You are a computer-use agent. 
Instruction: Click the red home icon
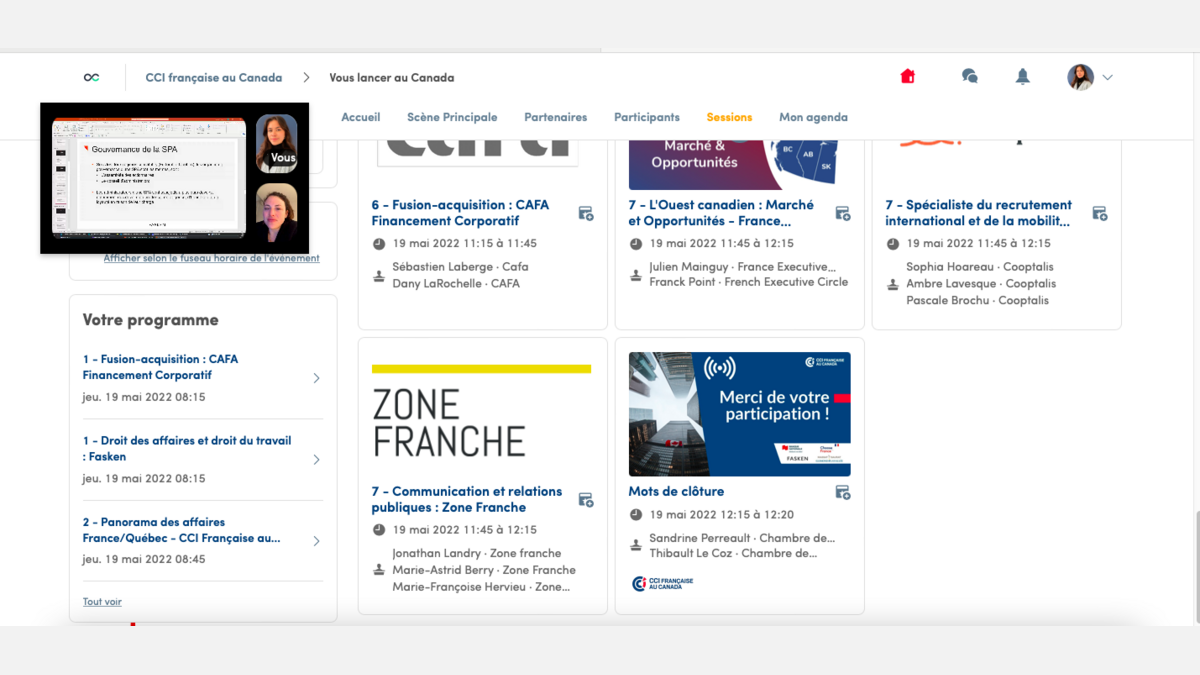tap(908, 77)
